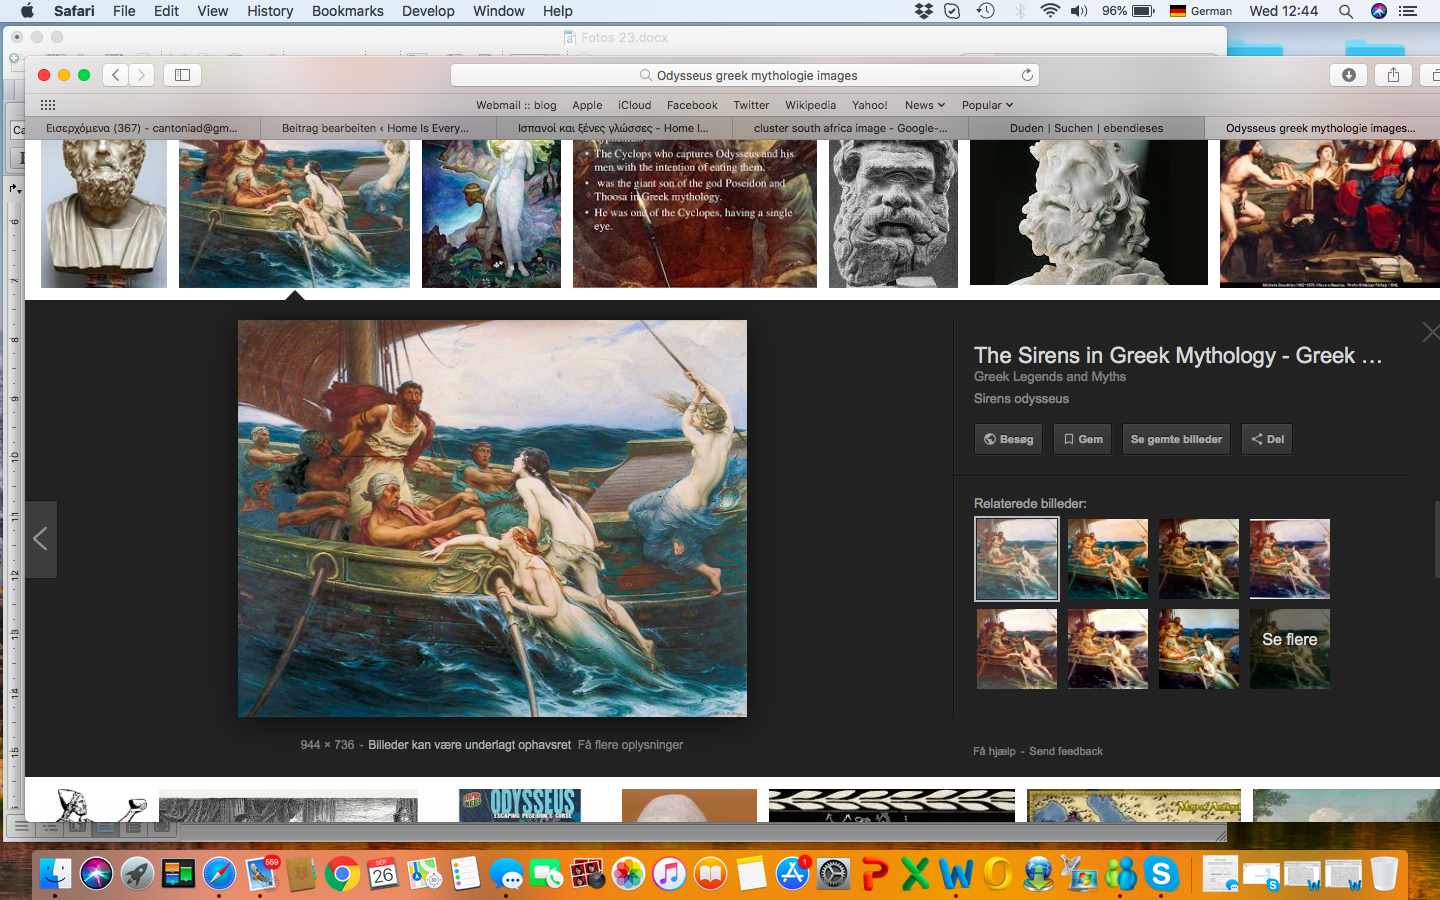
Task: Open Se flere related images tile
Action: (x=1290, y=649)
